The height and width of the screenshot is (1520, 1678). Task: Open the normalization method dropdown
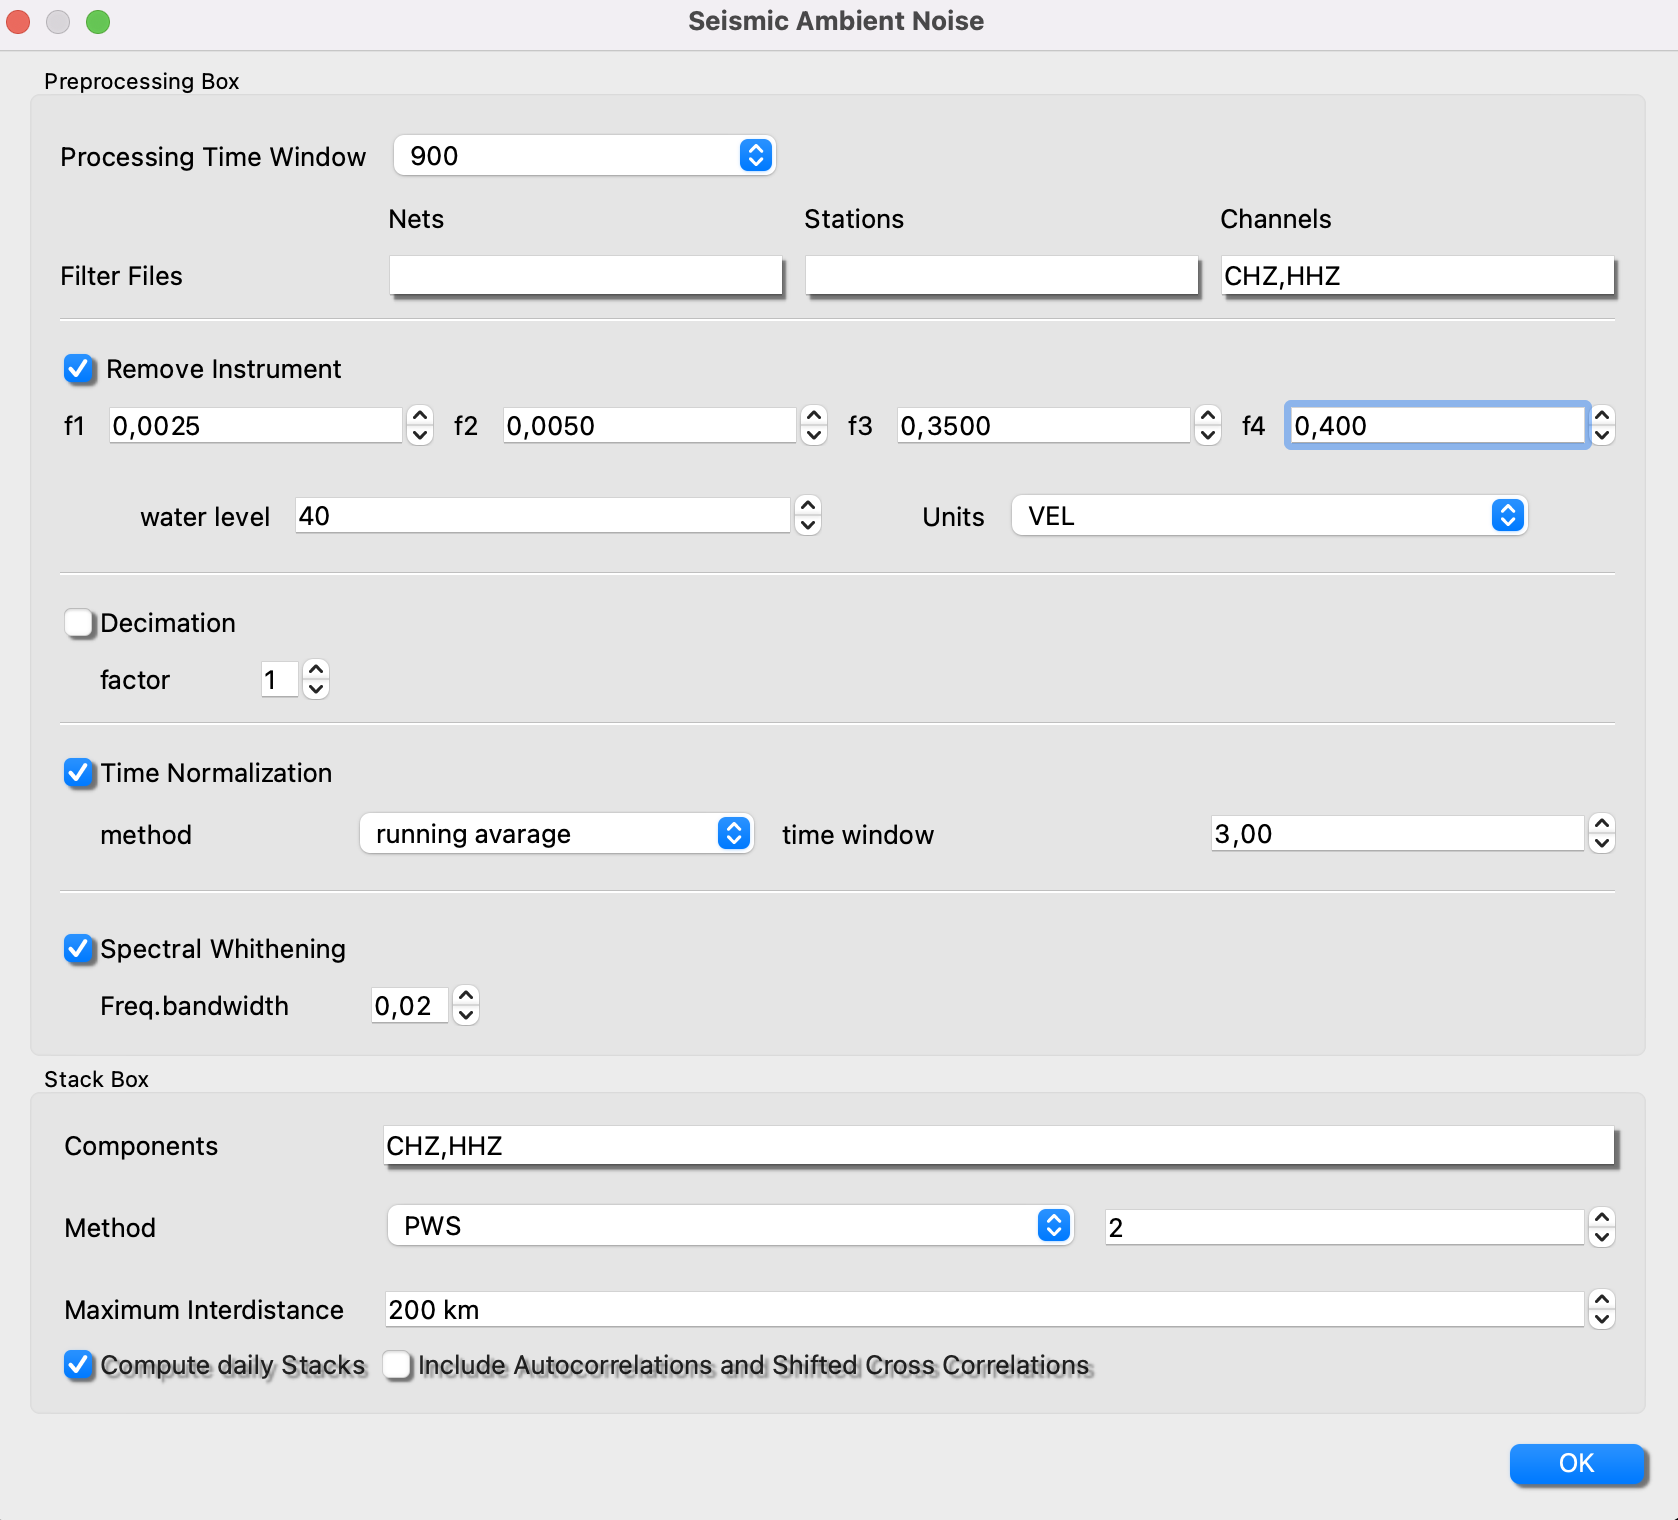click(556, 834)
